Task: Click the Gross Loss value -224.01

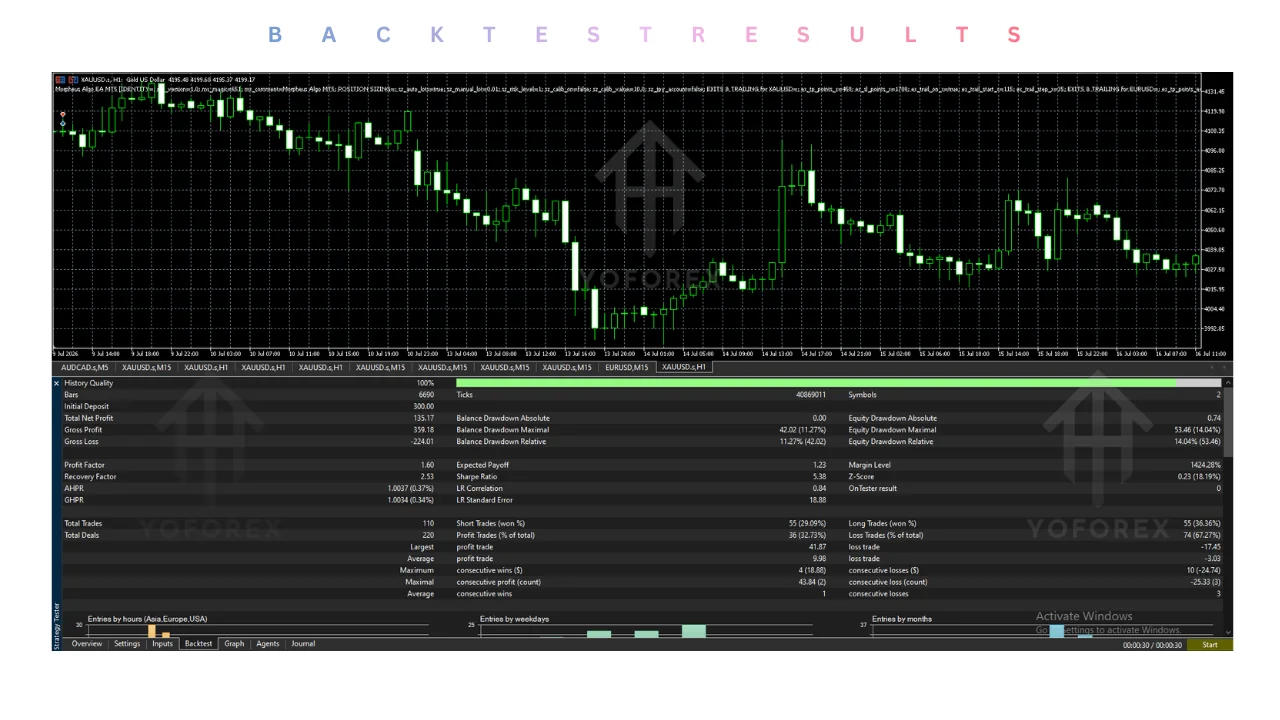Action: click(x=421, y=442)
